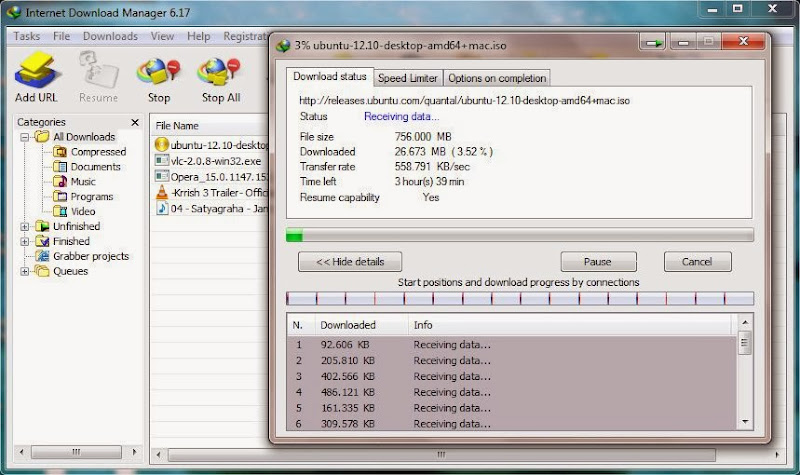
Task: Click the Stop All toolbar icon
Action: coord(219,72)
